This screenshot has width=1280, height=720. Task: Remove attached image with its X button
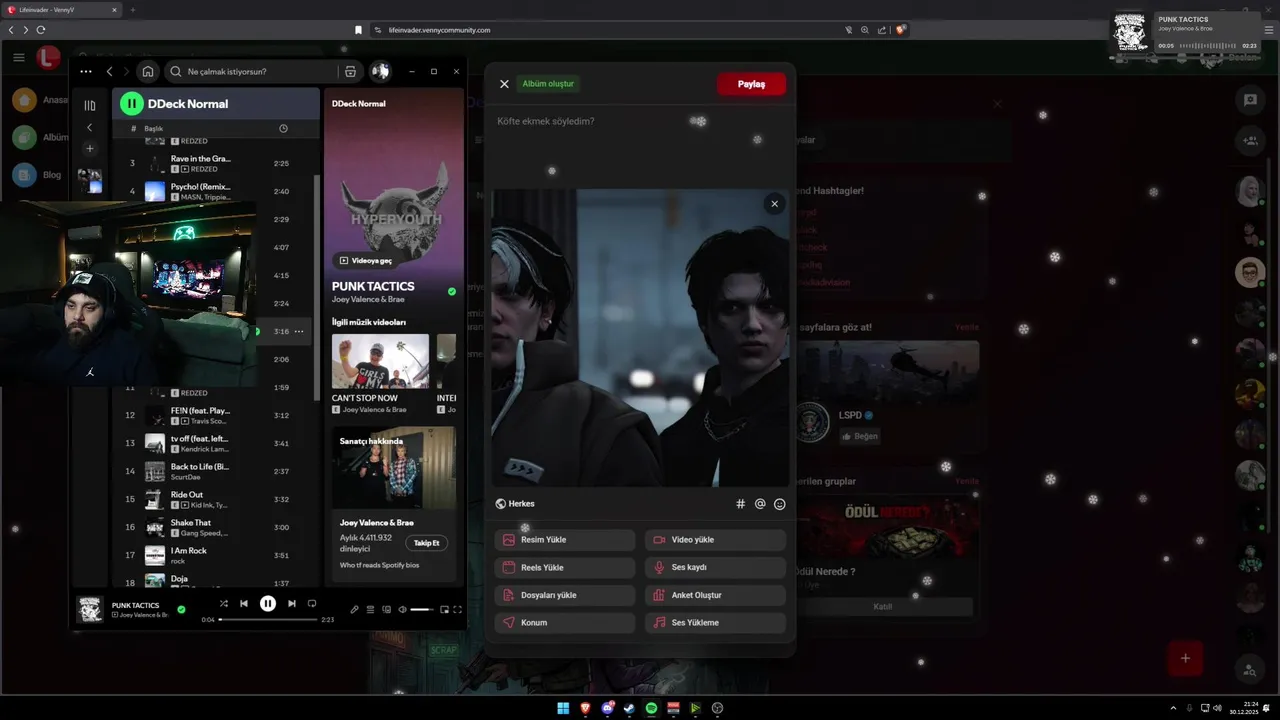coord(774,204)
